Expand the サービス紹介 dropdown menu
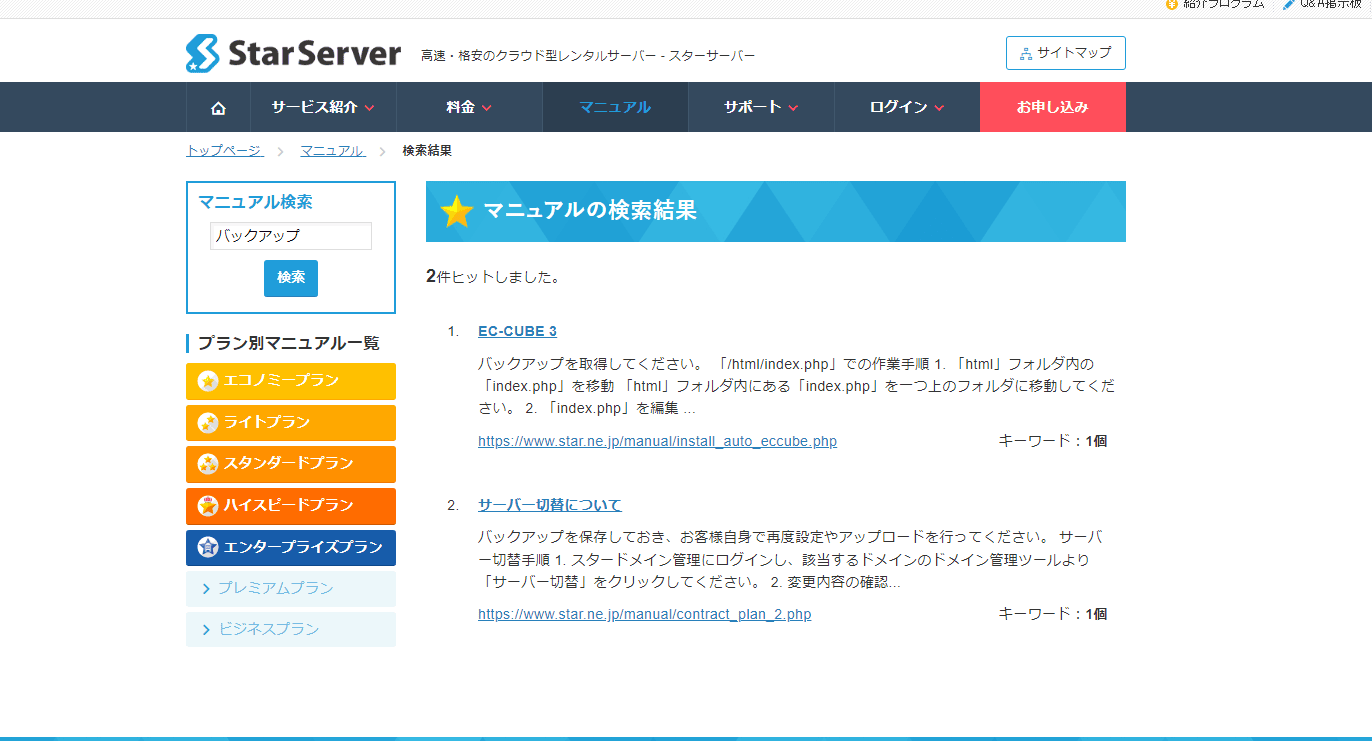The image size is (1372, 741). point(322,108)
